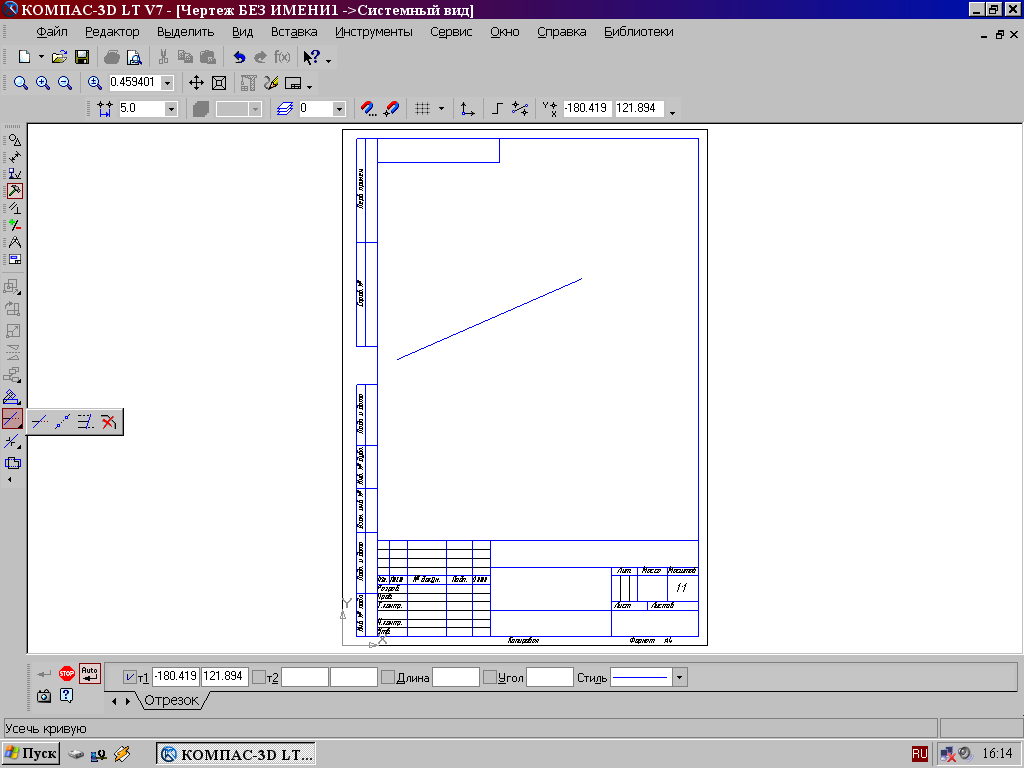Pick the delete fillet/chamfer red X tool
This screenshot has width=1024, height=768.
(108, 422)
